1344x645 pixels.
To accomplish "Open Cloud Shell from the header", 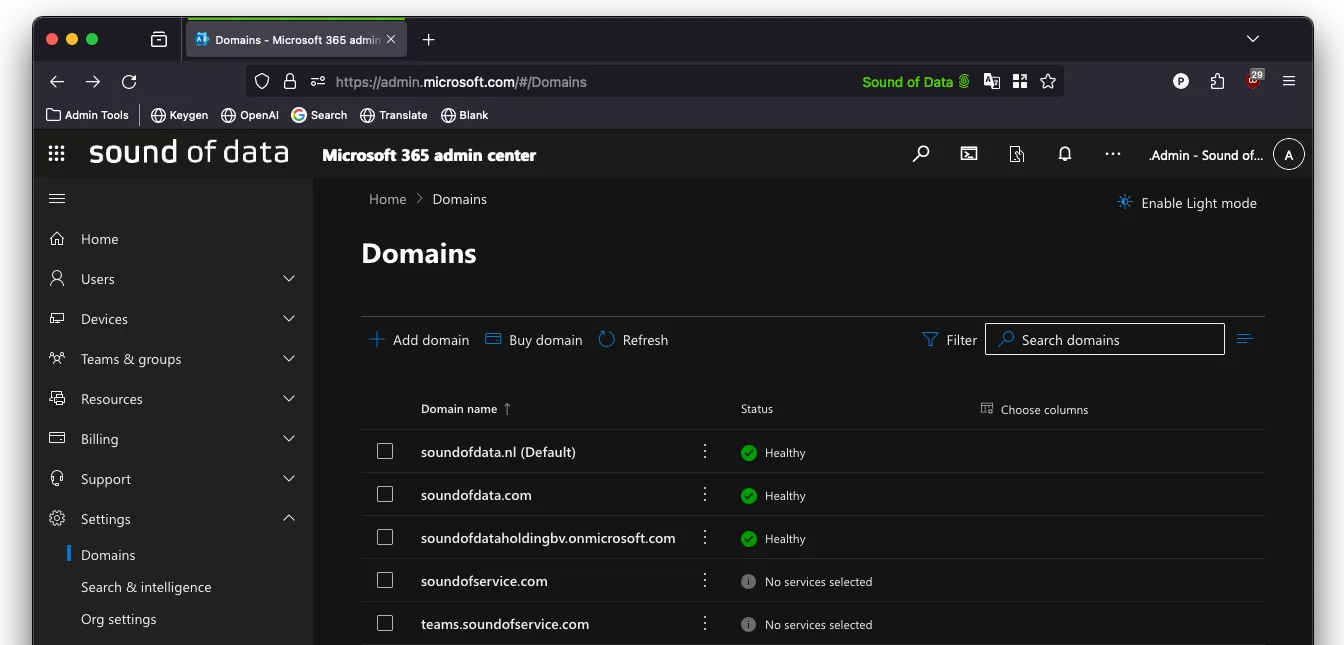I will point(969,154).
